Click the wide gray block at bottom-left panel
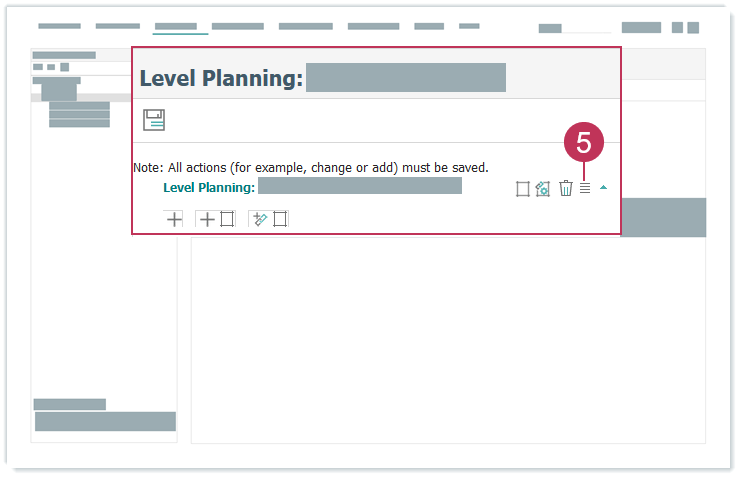The image size is (740, 478). point(105,421)
